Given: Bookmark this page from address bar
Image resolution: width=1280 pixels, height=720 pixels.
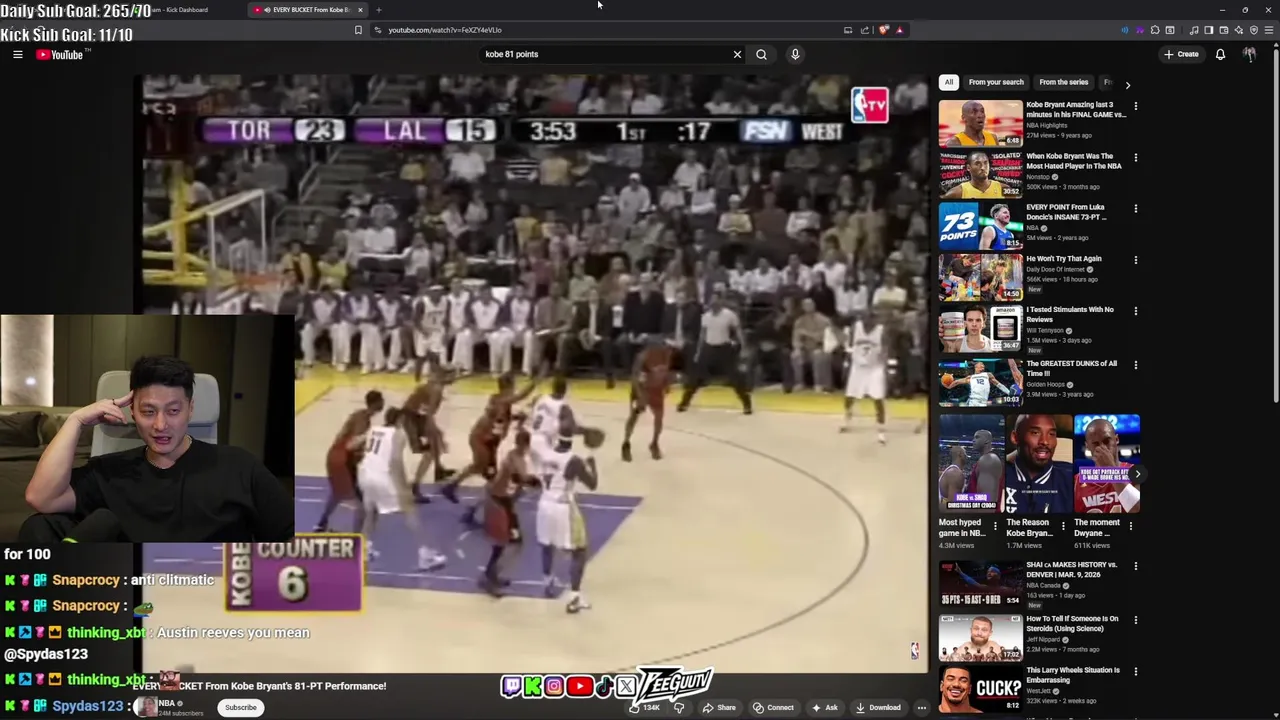Looking at the screenshot, I should pyautogui.click(x=358, y=30).
